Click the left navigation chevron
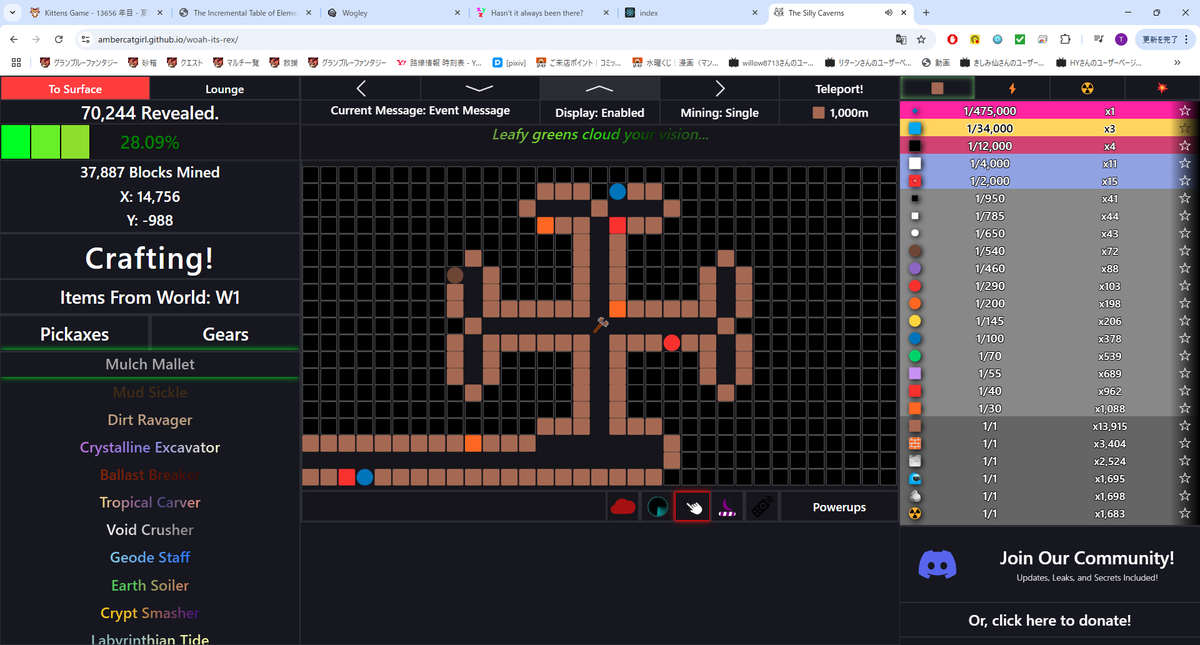Image resolution: width=1200 pixels, height=645 pixels. pos(360,88)
